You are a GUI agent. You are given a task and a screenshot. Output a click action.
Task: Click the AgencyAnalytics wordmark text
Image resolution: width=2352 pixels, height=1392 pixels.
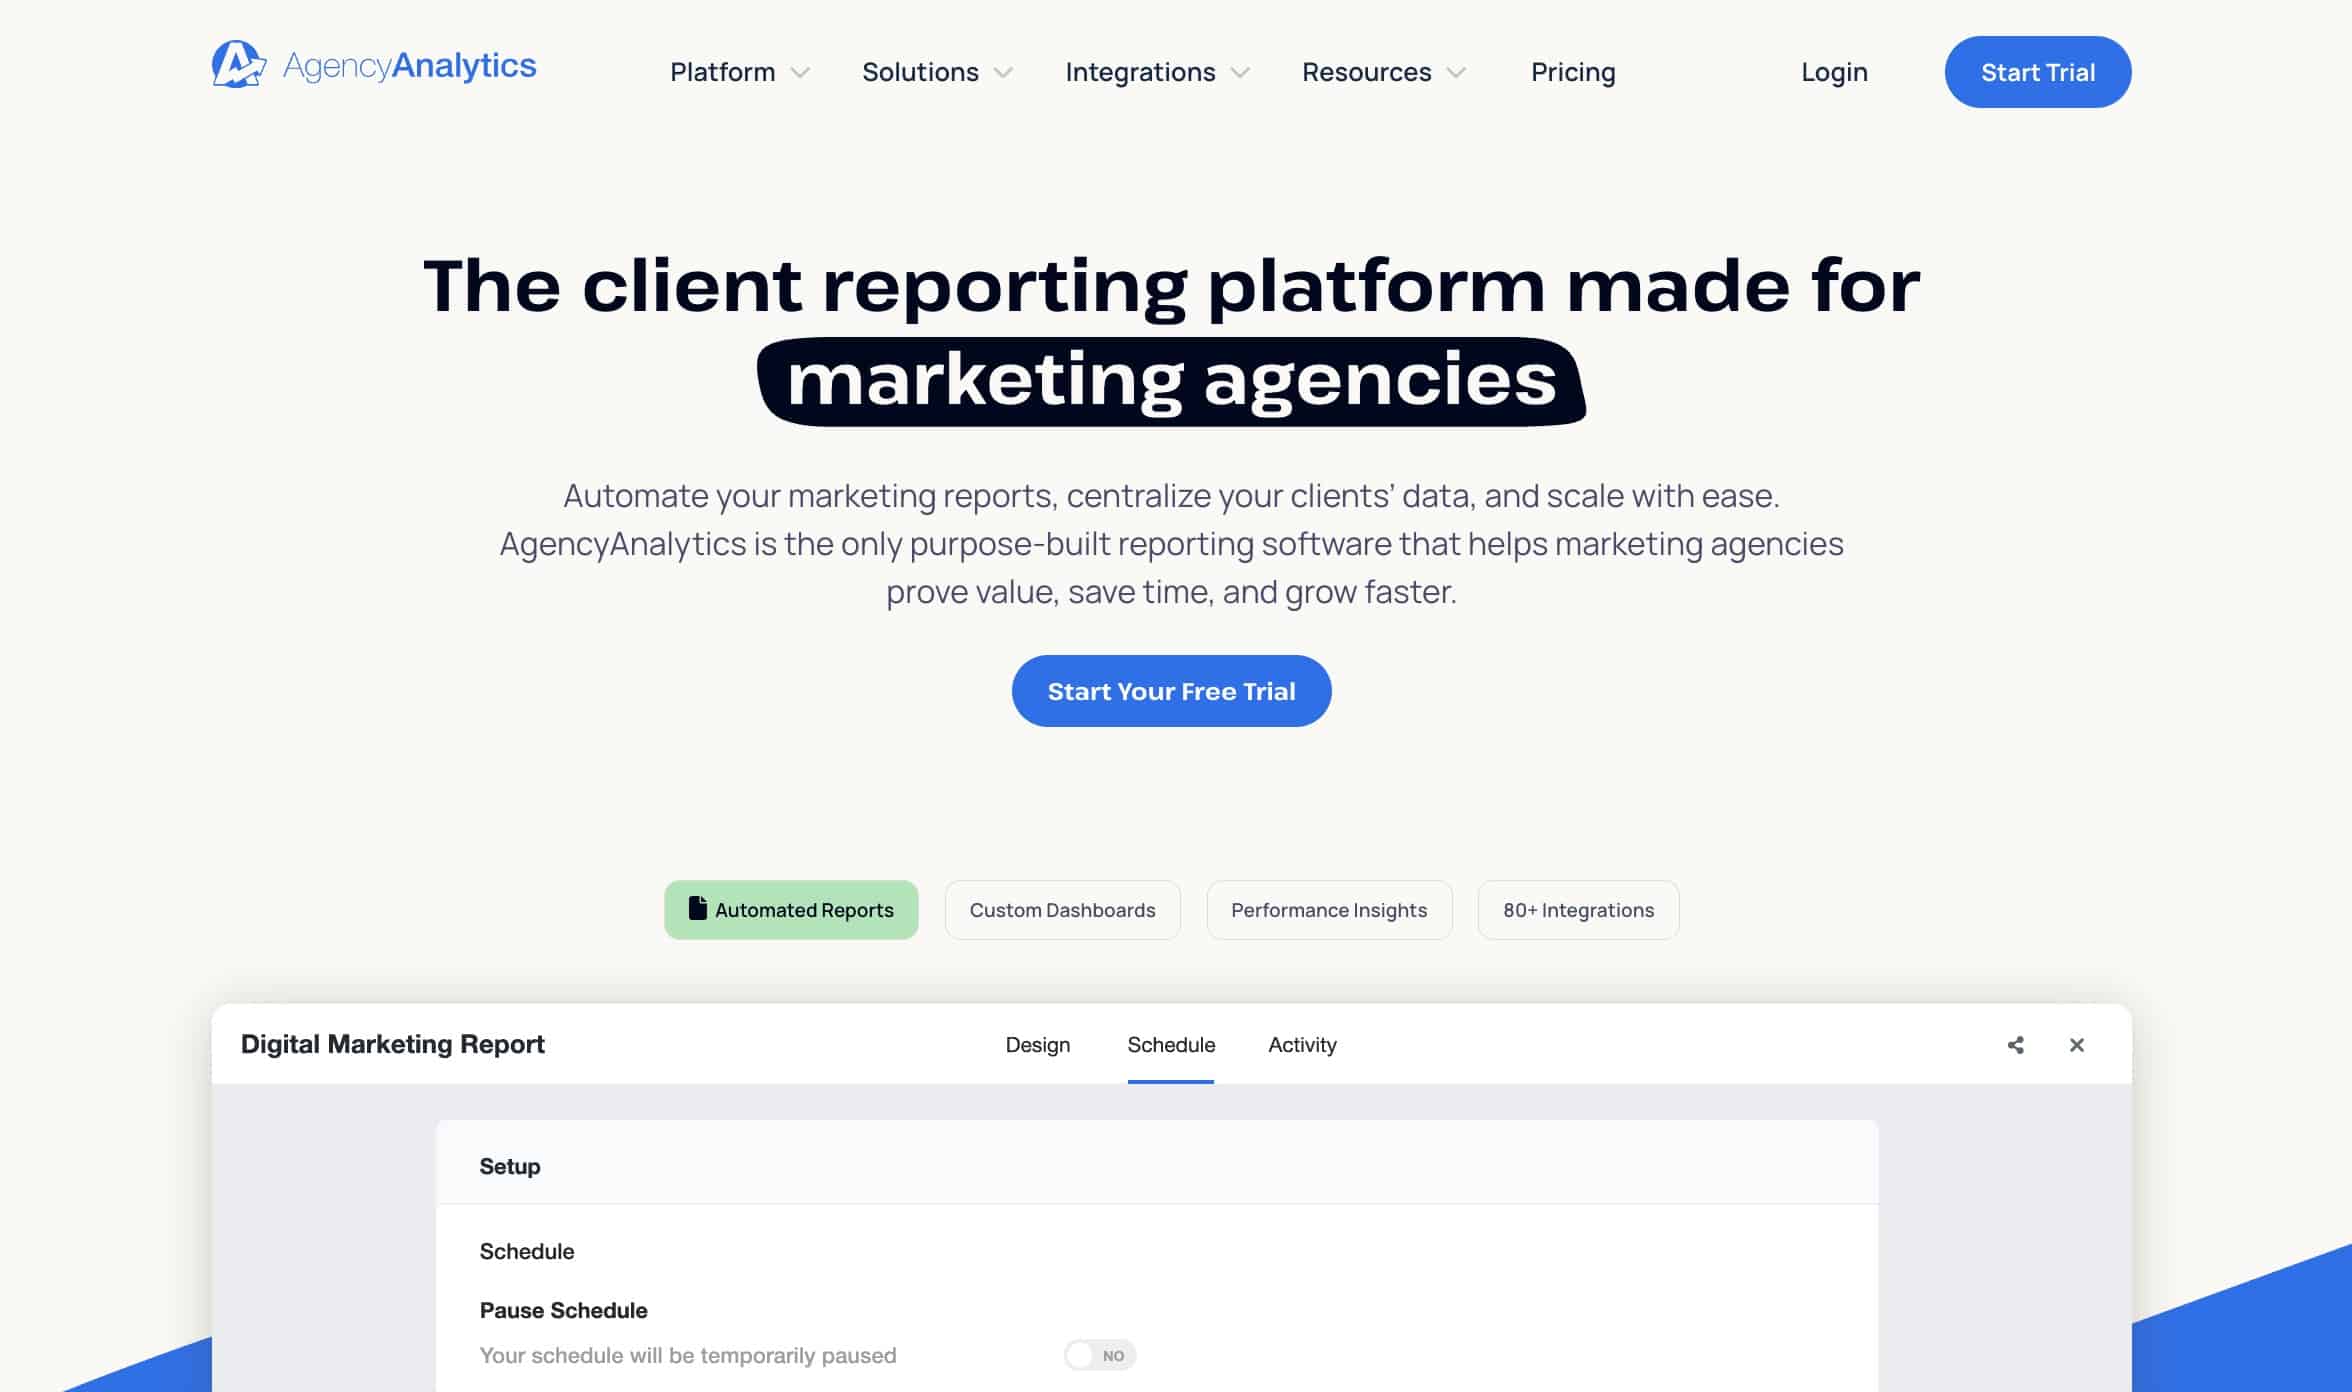pyautogui.click(x=410, y=66)
